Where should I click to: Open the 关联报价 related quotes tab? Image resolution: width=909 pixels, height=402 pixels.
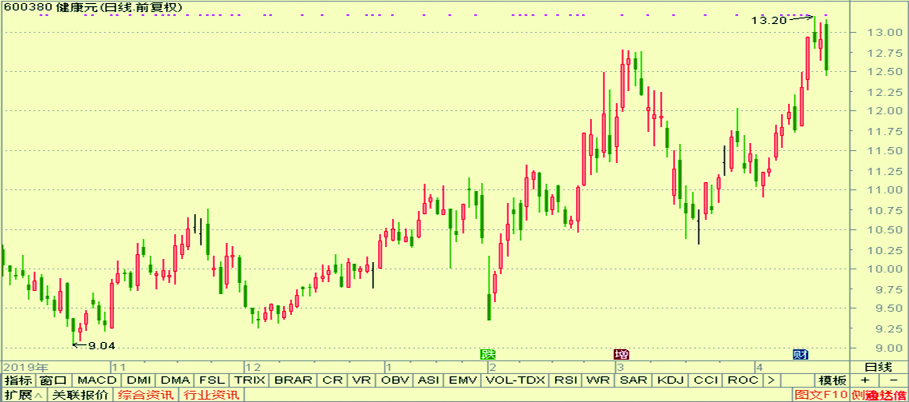[80, 395]
